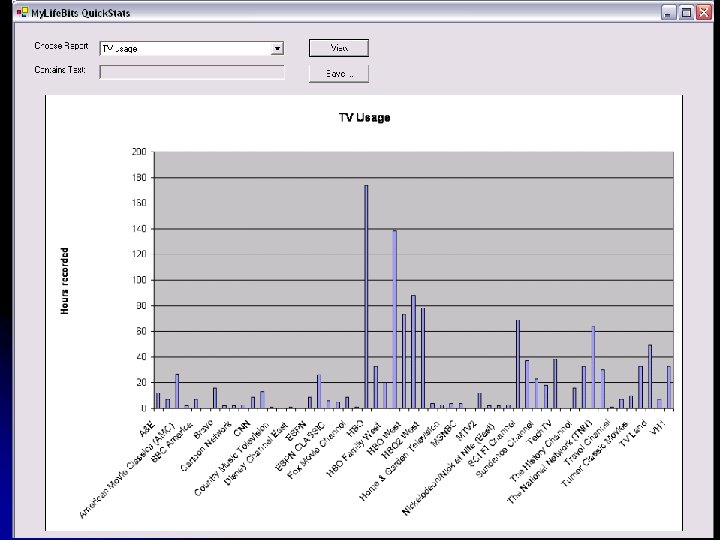
Task: Click the Travel Channel axis label
Action: (587, 442)
